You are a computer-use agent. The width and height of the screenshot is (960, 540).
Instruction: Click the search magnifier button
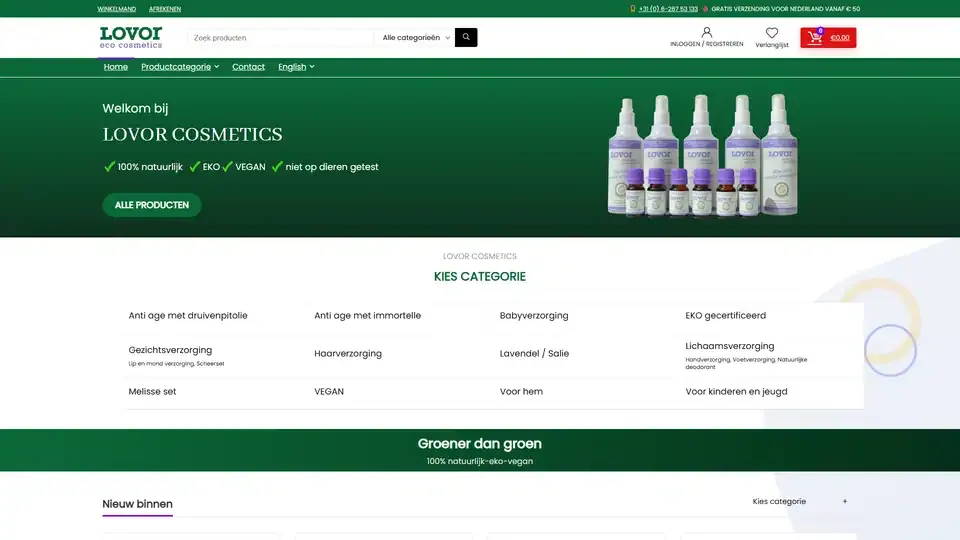466,37
